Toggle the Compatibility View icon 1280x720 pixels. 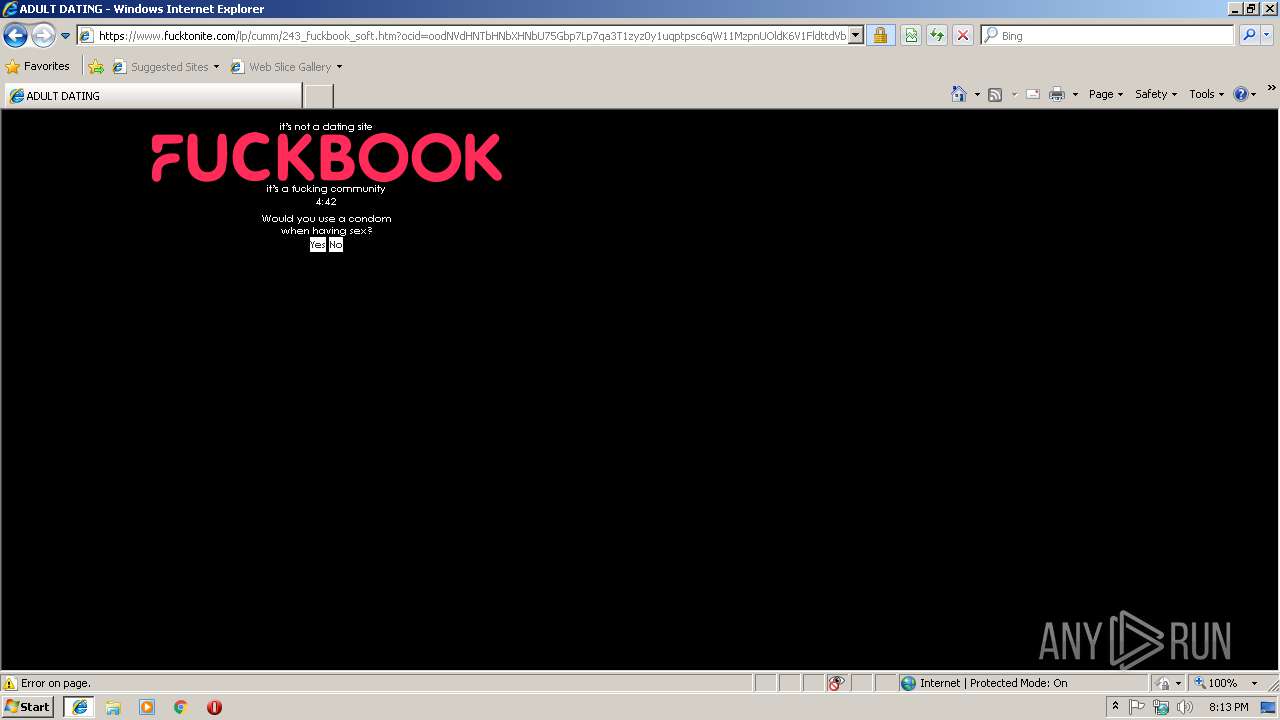tap(911, 36)
